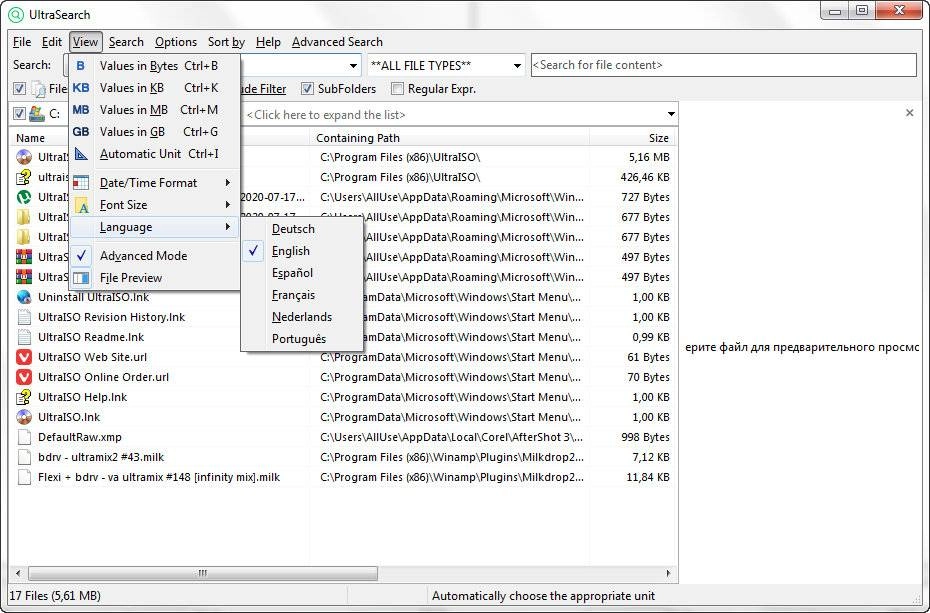
Task: Select the UltraISO Help.lnk row
Action: (343, 397)
